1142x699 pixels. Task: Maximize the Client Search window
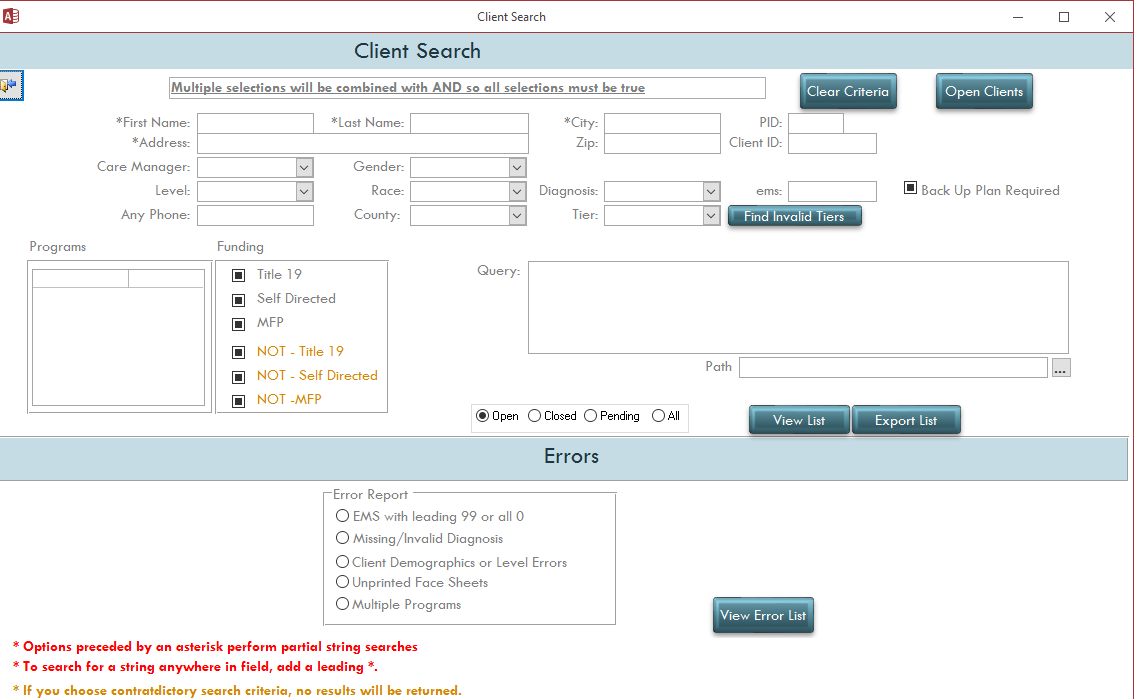coord(1064,17)
